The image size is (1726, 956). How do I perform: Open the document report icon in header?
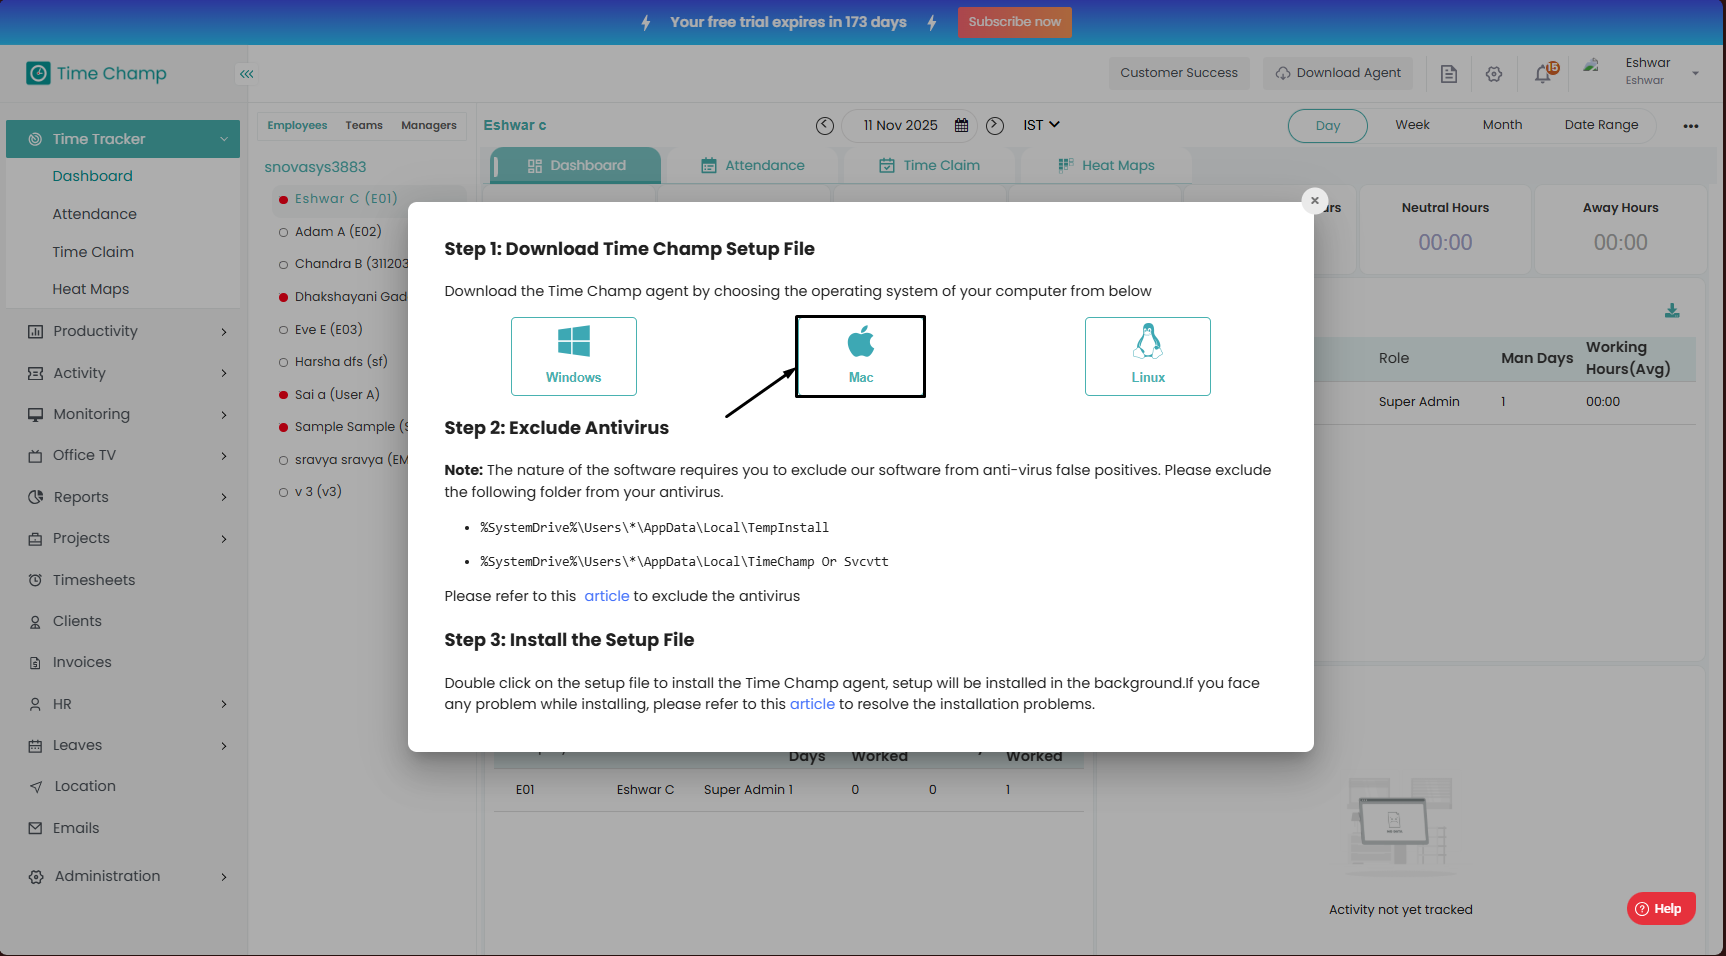click(x=1448, y=74)
